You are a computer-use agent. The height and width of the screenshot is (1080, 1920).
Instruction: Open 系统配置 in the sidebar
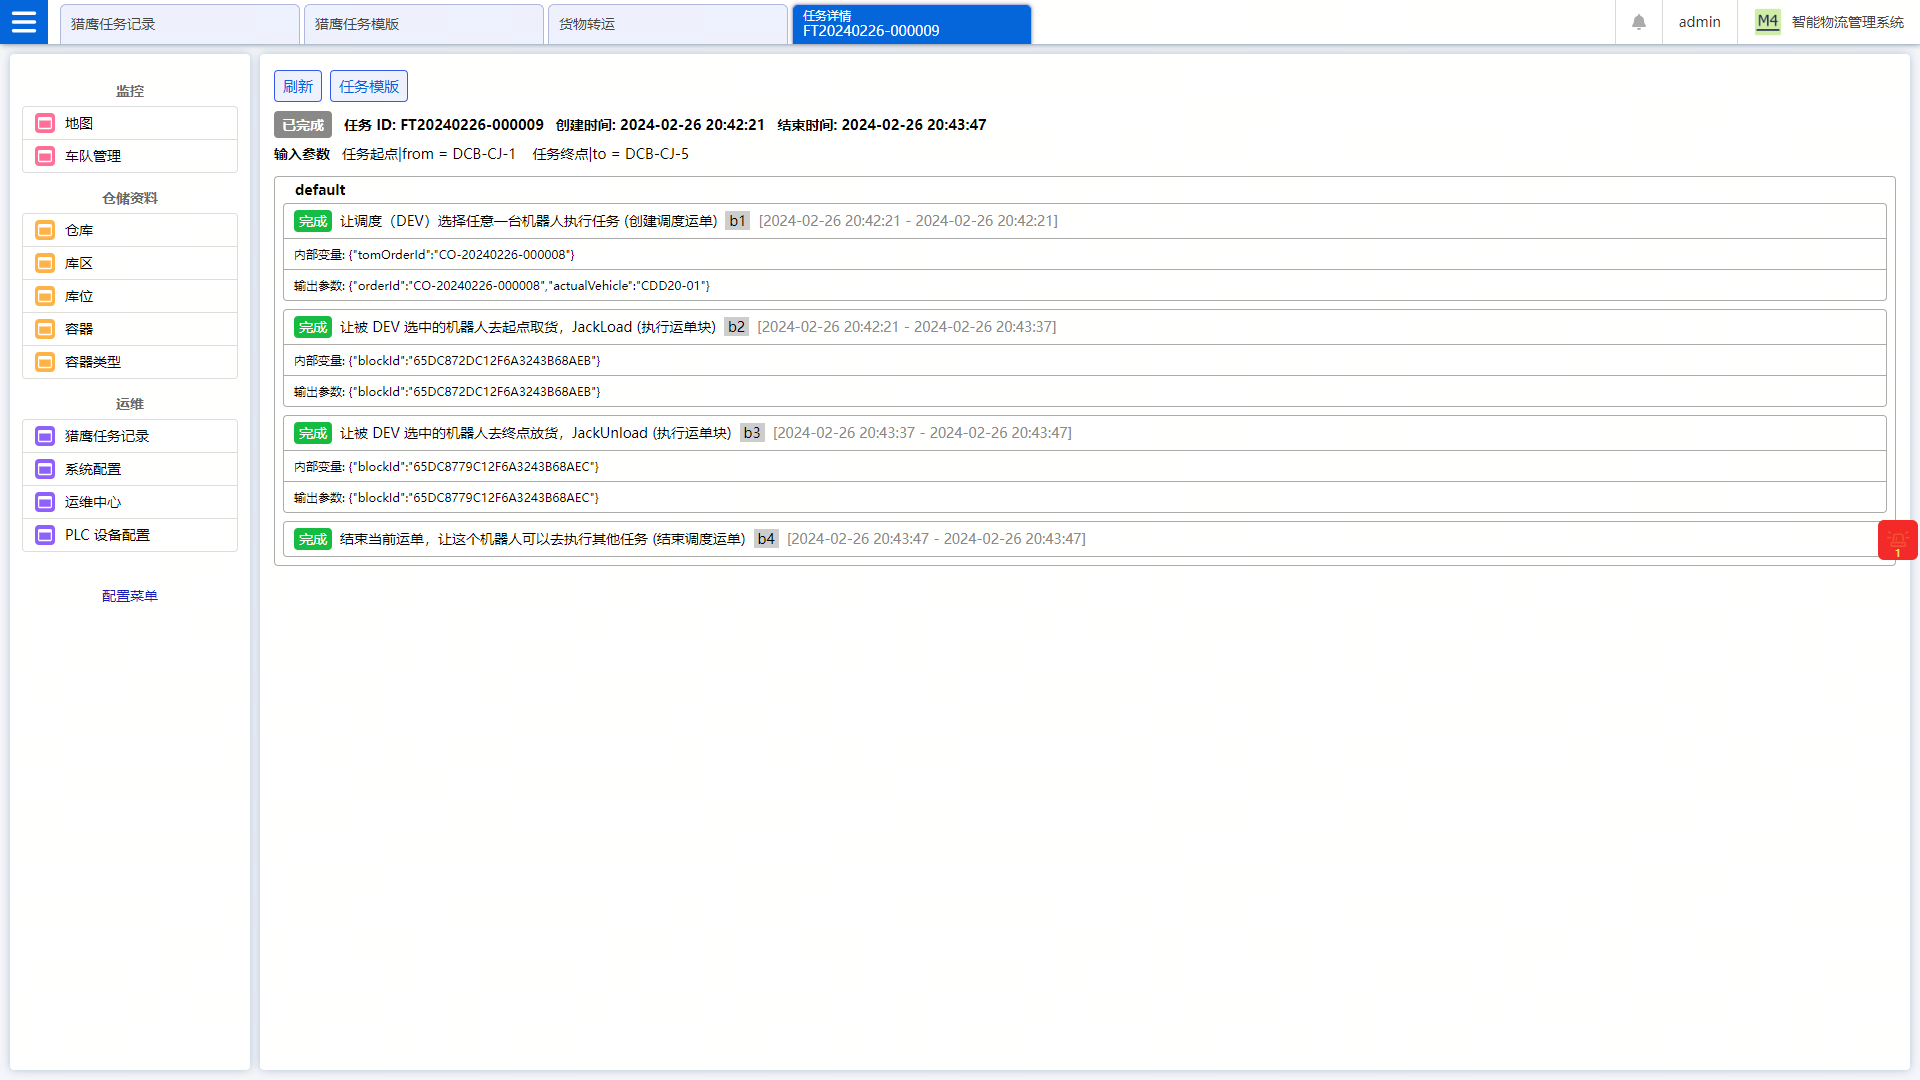tap(130, 469)
